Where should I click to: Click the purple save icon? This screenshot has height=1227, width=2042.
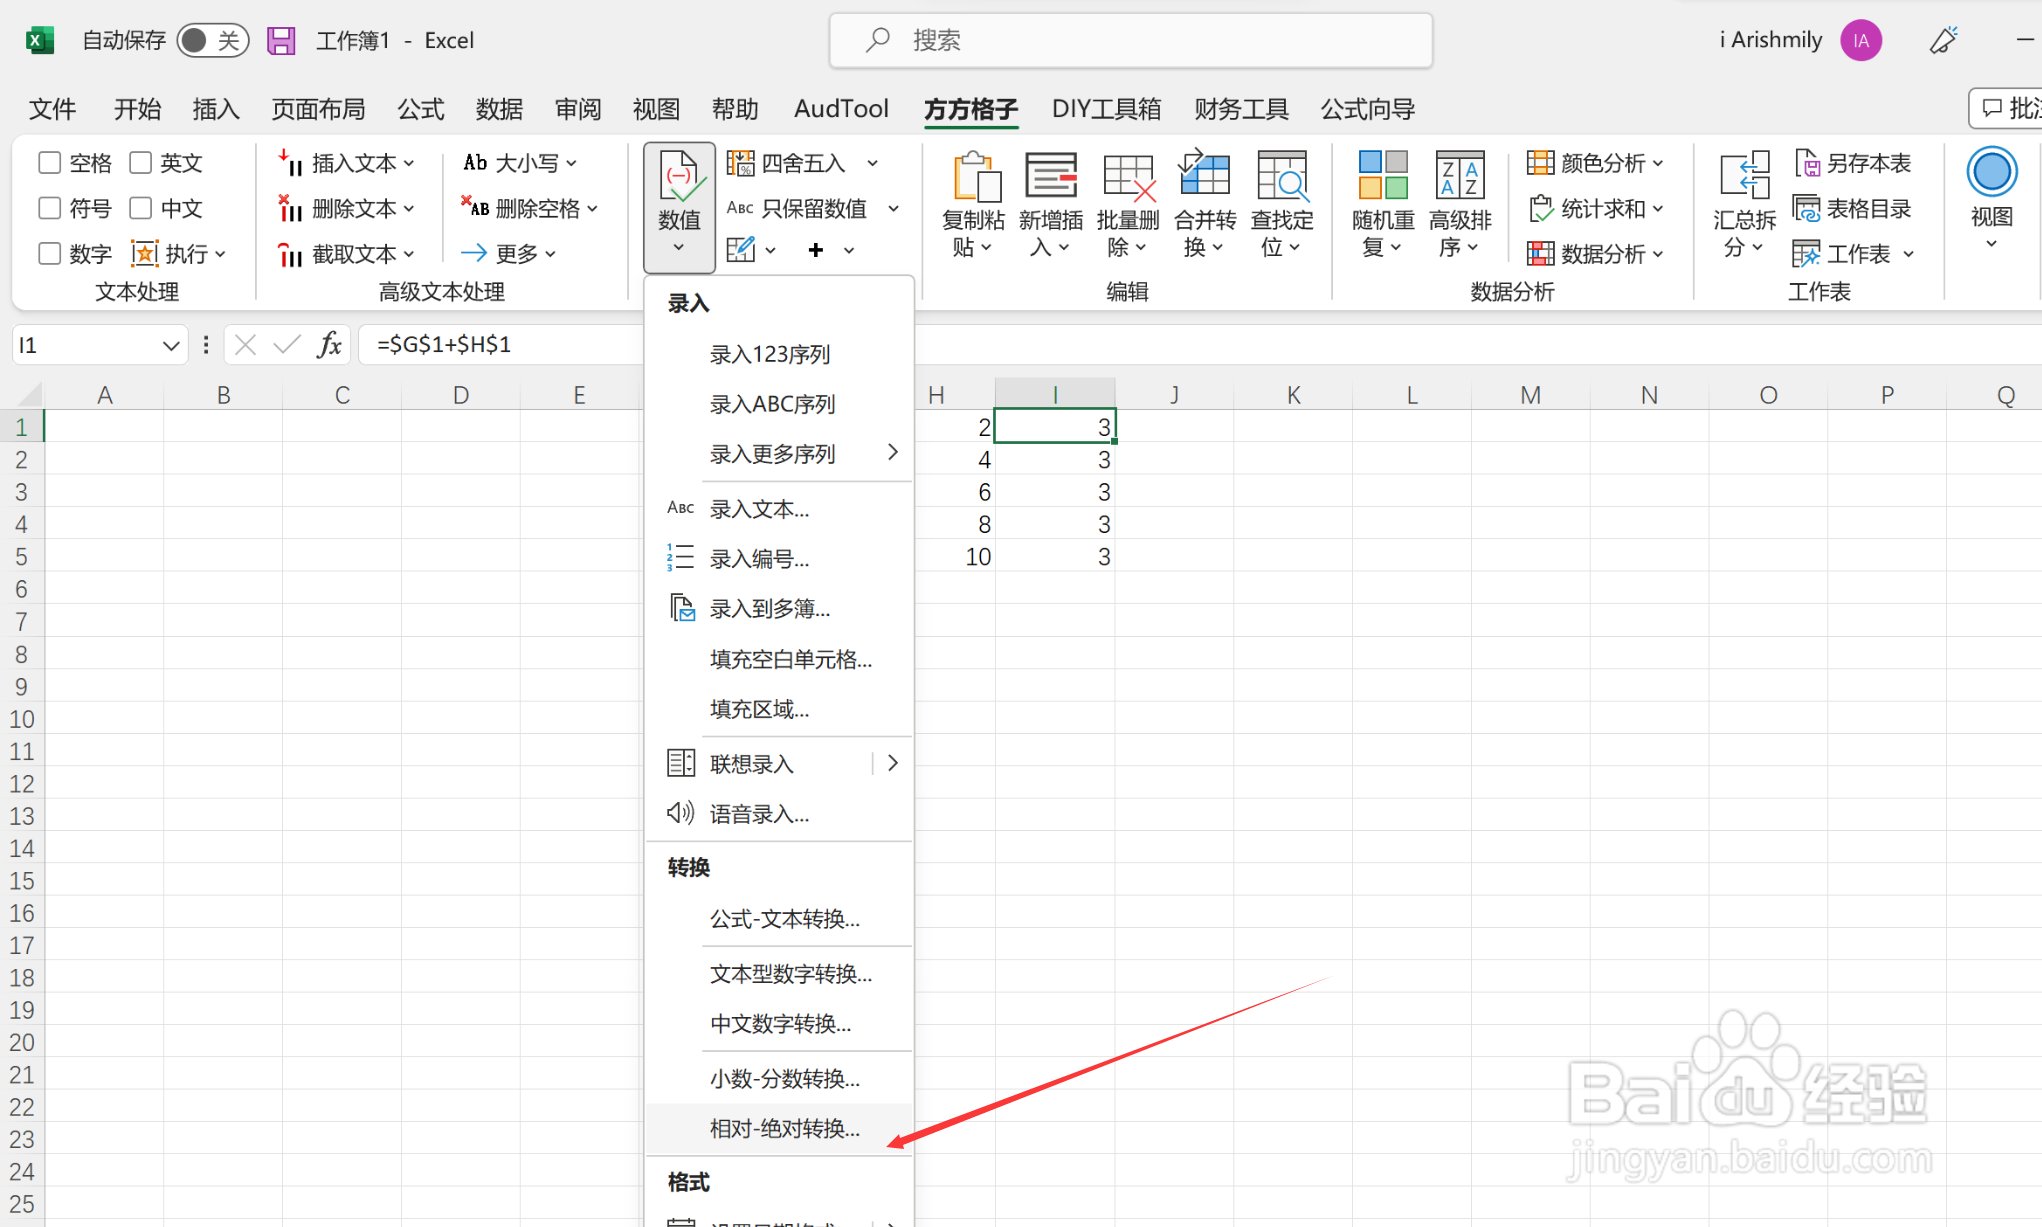[x=281, y=40]
